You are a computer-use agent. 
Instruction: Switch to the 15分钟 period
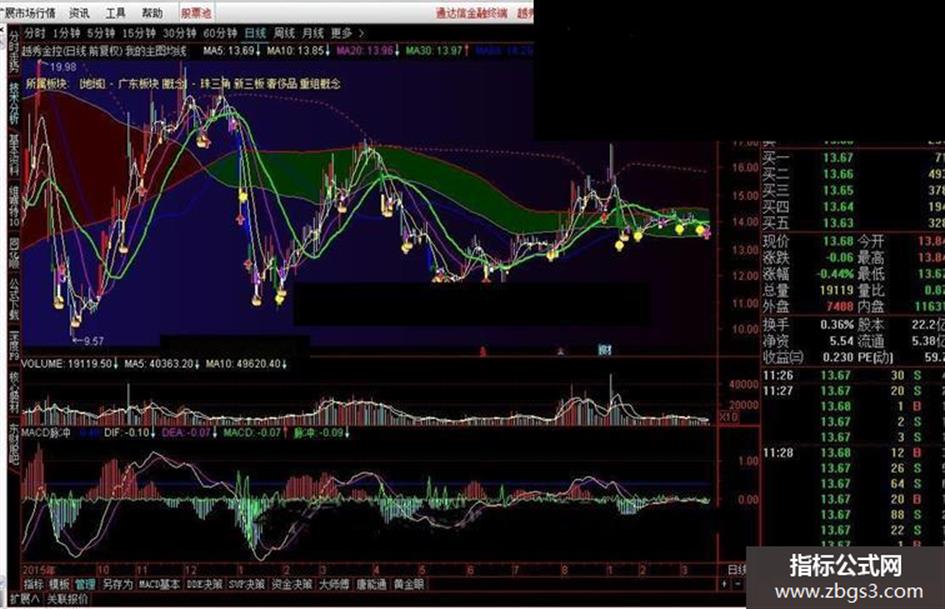pyautogui.click(x=139, y=33)
